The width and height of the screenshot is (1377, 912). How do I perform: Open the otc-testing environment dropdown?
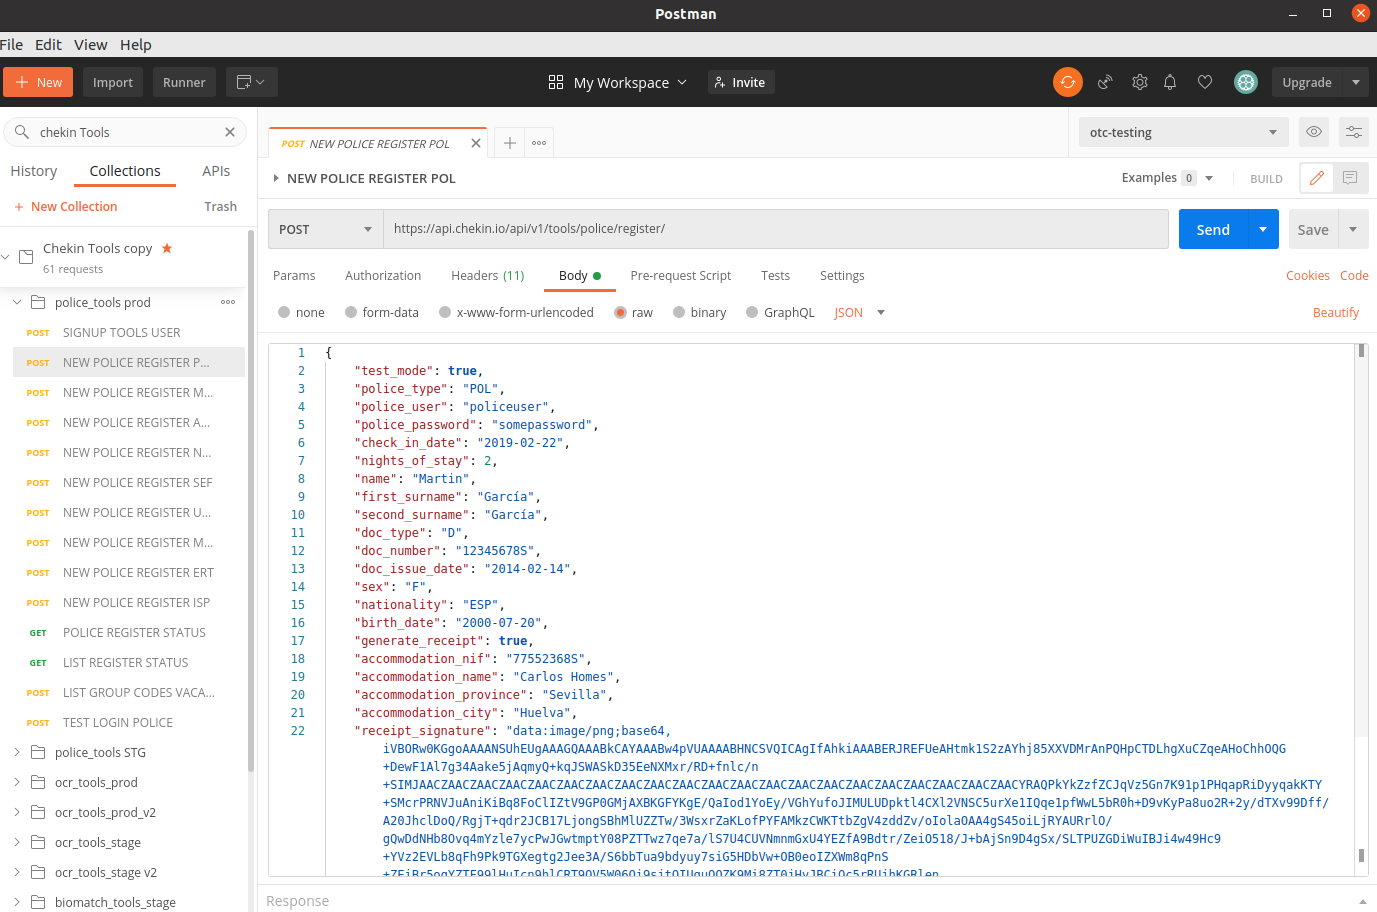point(1182,132)
